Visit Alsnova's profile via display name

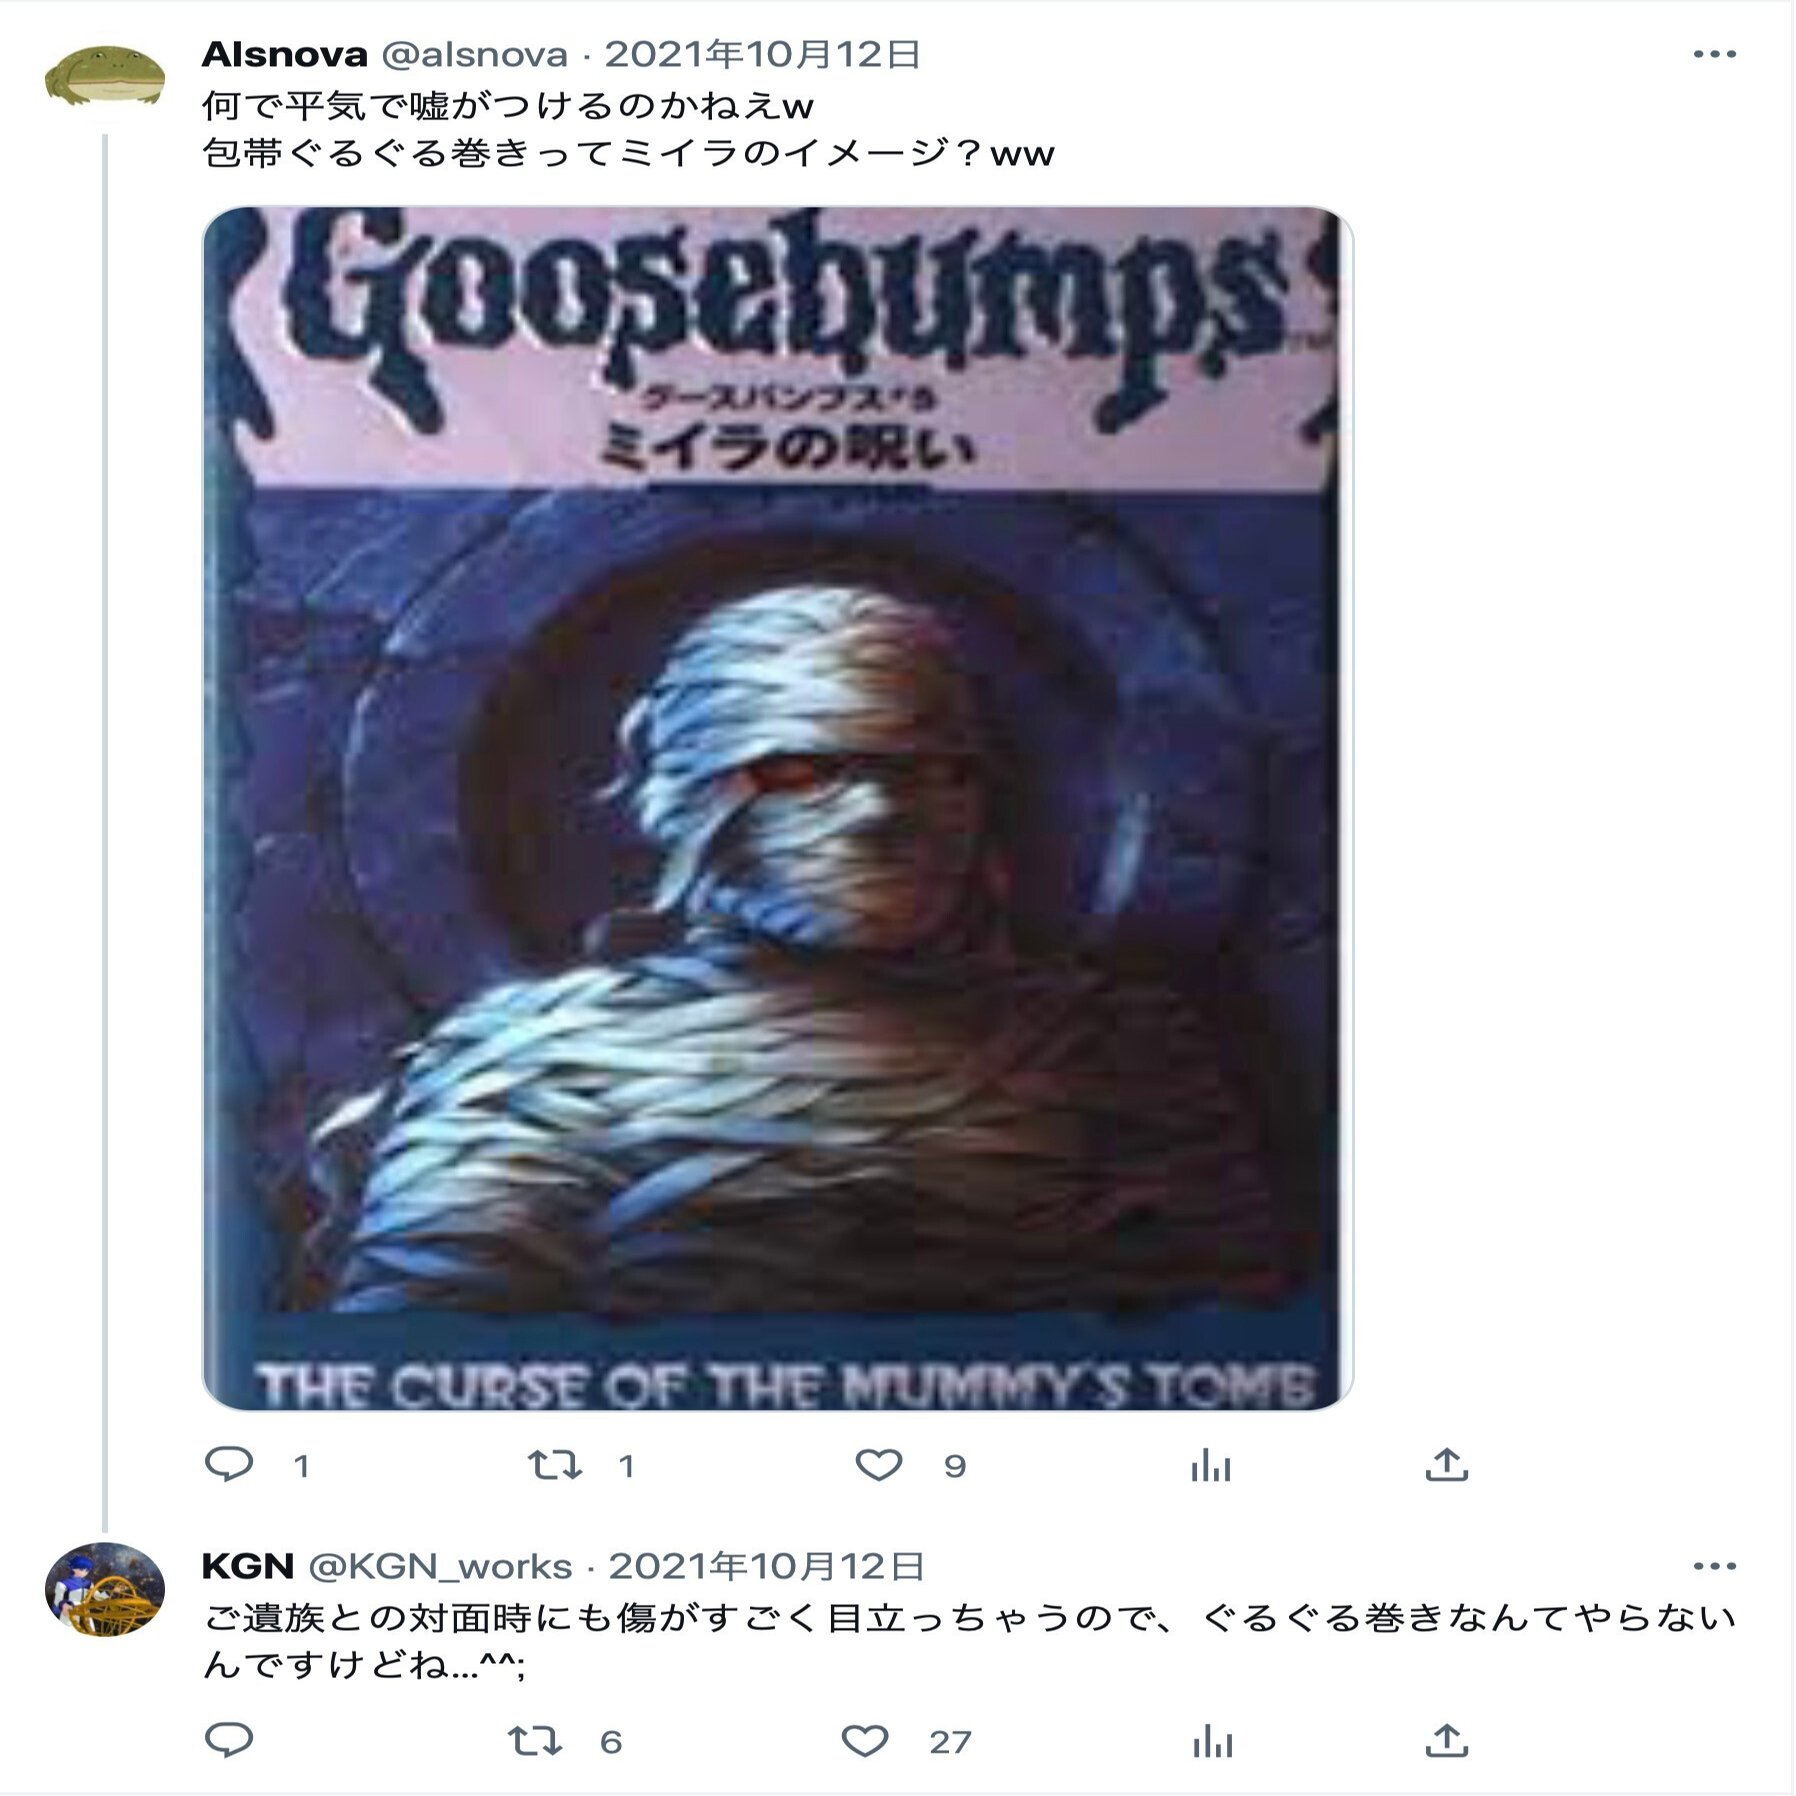click(x=284, y=54)
